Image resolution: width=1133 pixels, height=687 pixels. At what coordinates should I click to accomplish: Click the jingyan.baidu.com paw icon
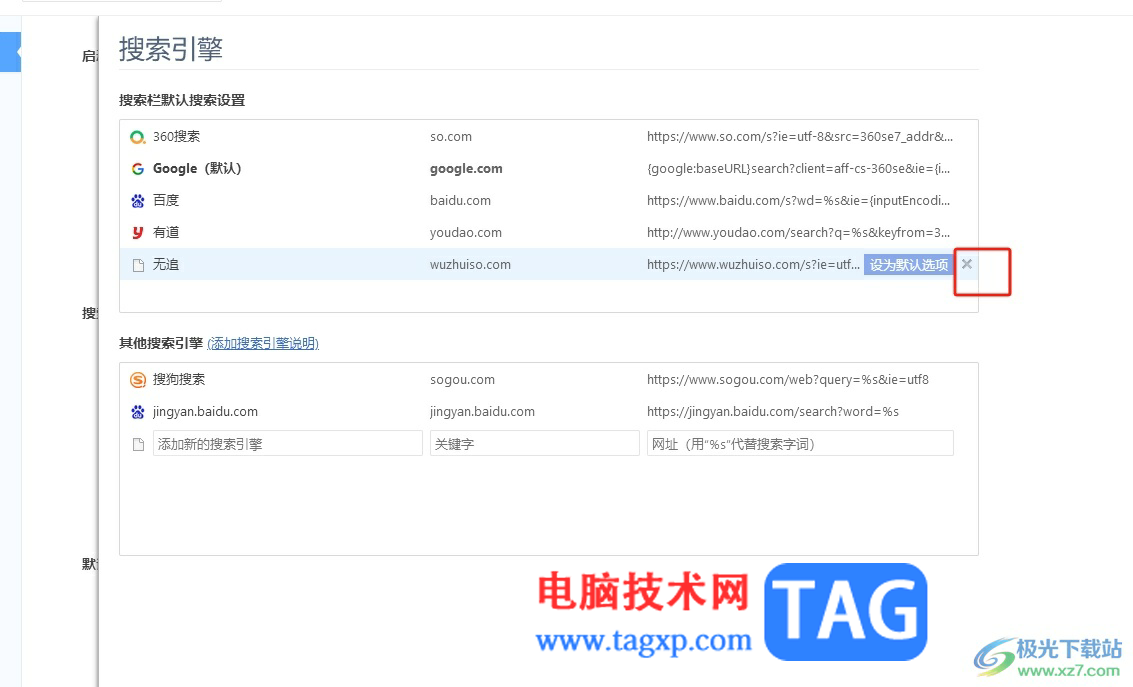click(137, 412)
